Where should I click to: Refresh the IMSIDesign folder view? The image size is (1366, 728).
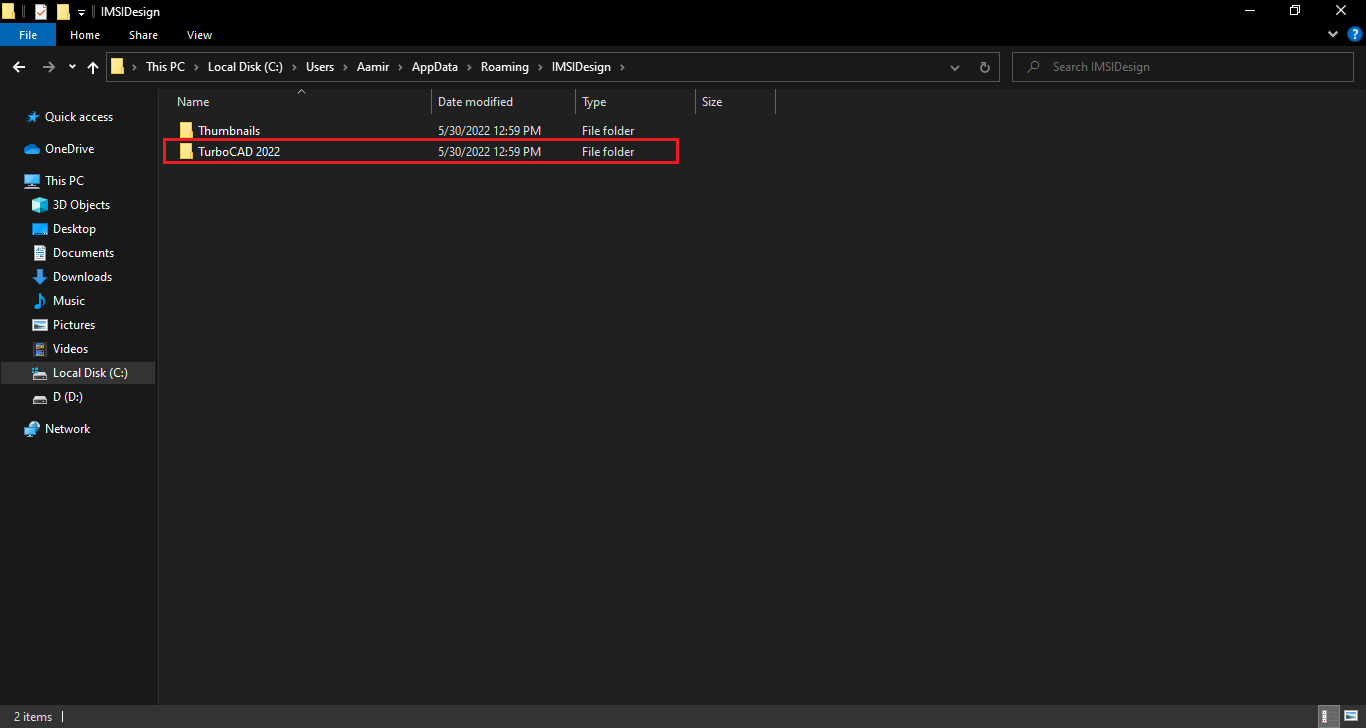point(984,67)
